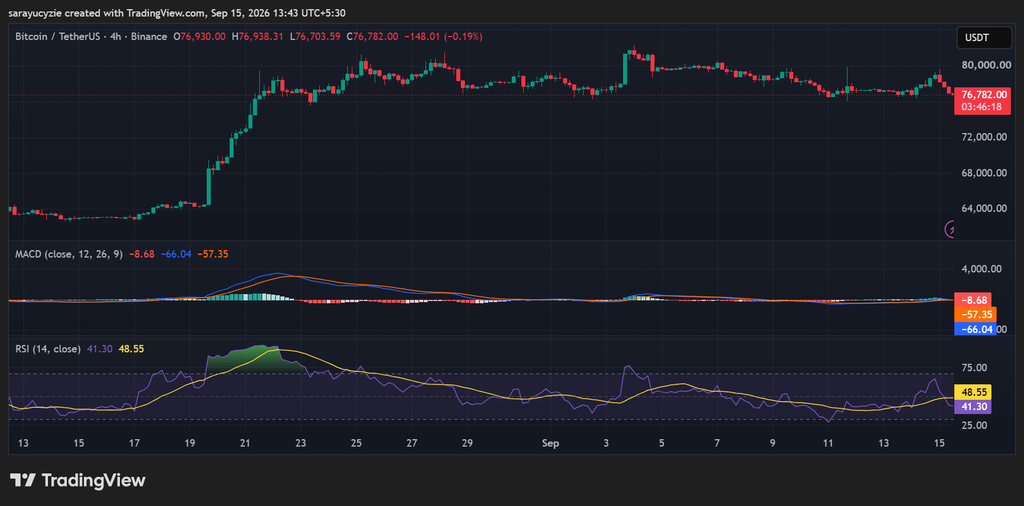Click the 7 date label on time axis
1024x506 pixels.
[x=717, y=443]
